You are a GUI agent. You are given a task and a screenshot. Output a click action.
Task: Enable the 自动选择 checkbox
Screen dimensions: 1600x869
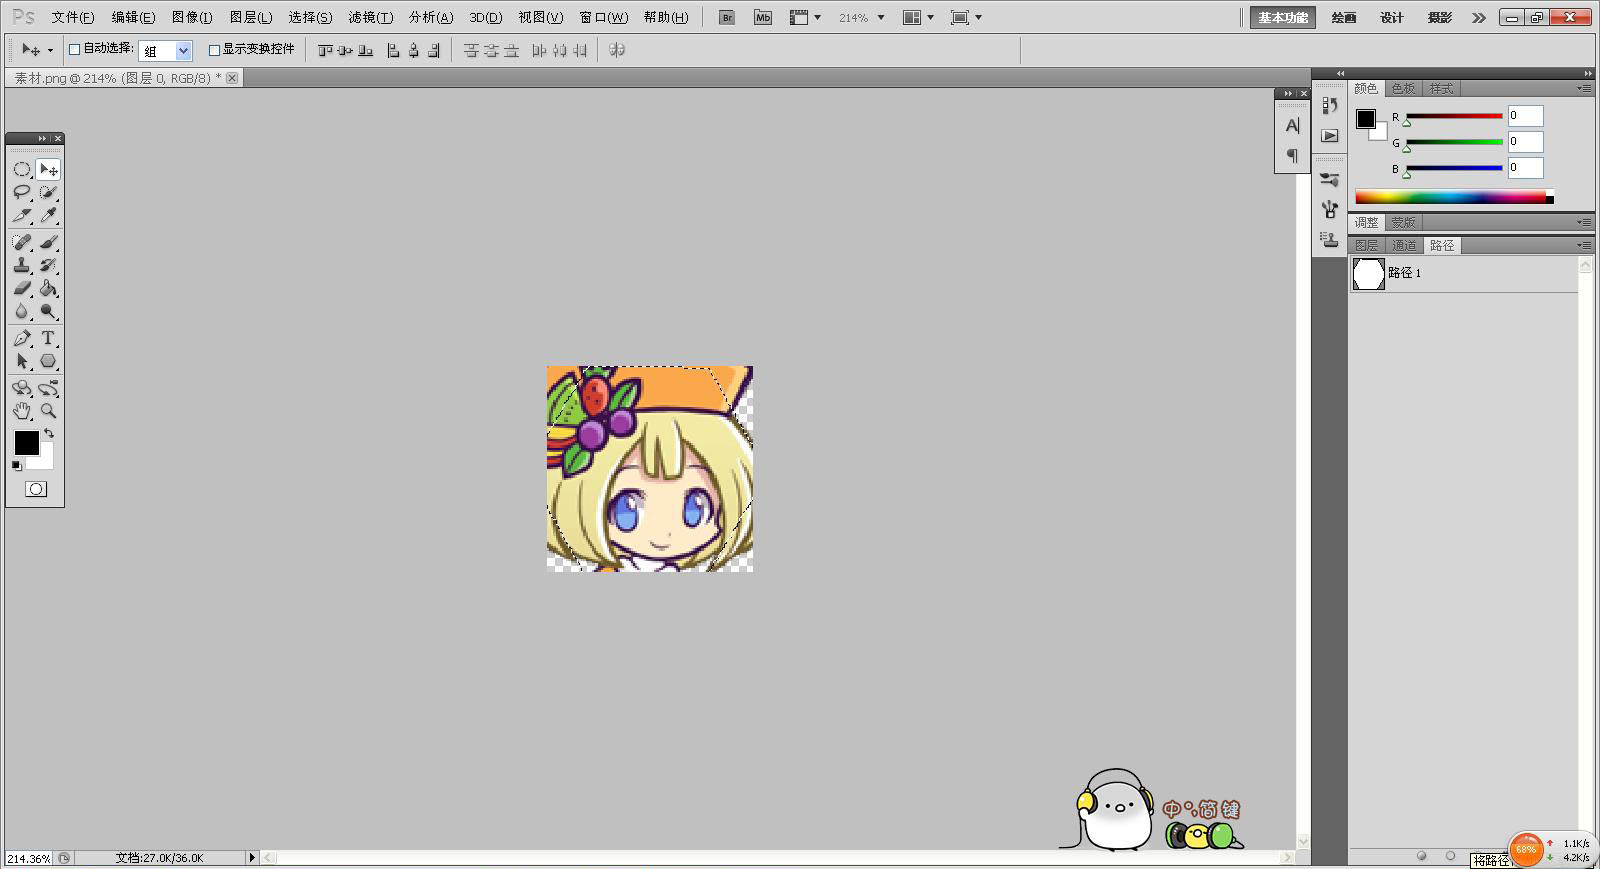coord(74,49)
